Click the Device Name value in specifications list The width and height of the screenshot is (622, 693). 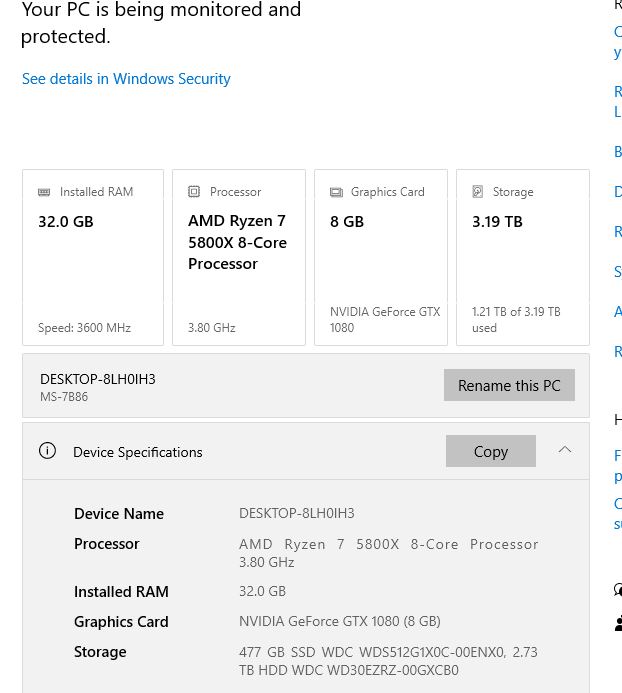tap(296, 513)
